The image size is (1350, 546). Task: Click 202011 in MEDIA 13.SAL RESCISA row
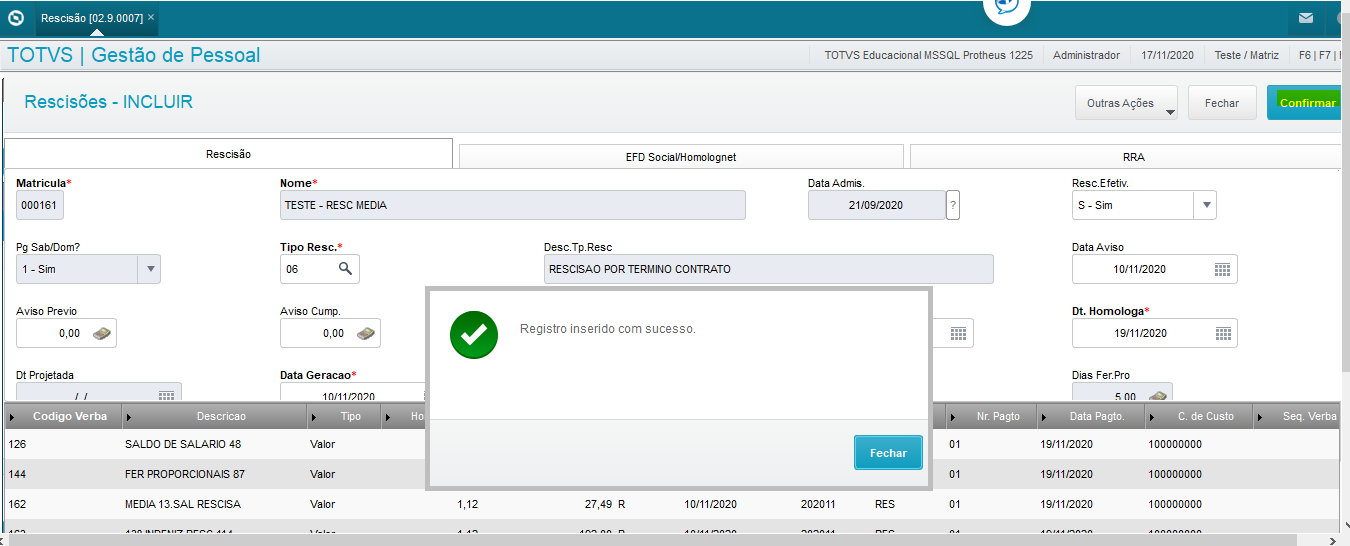818,504
